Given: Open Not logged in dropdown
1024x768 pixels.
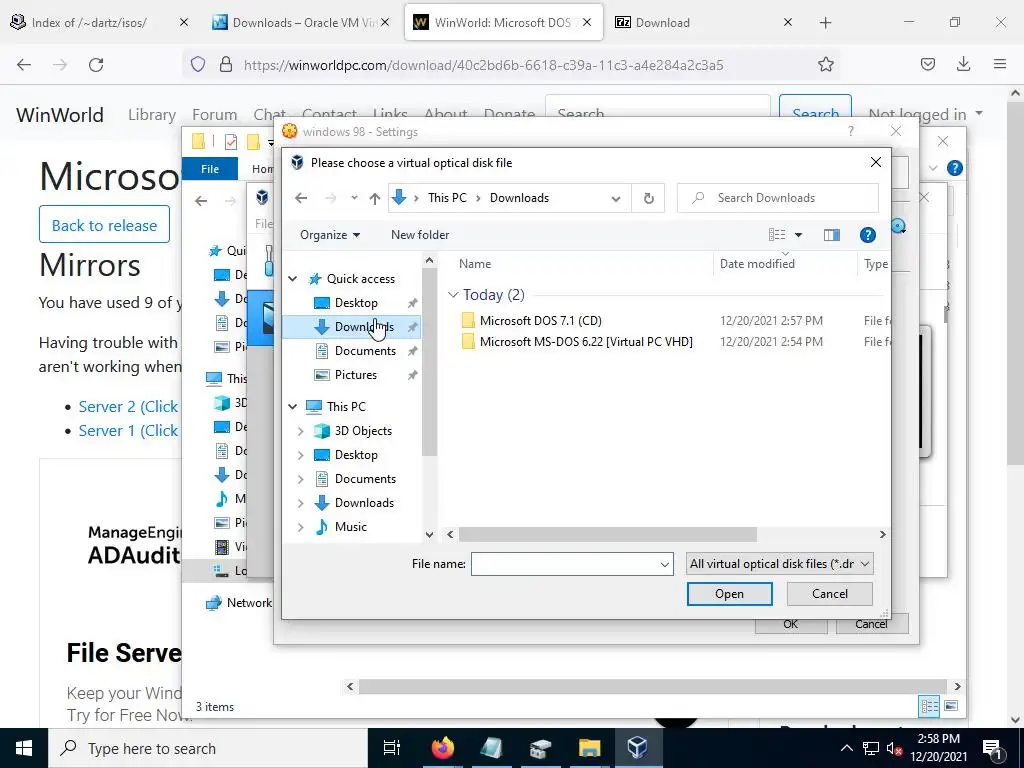Looking at the screenshot, I should 925,115.
